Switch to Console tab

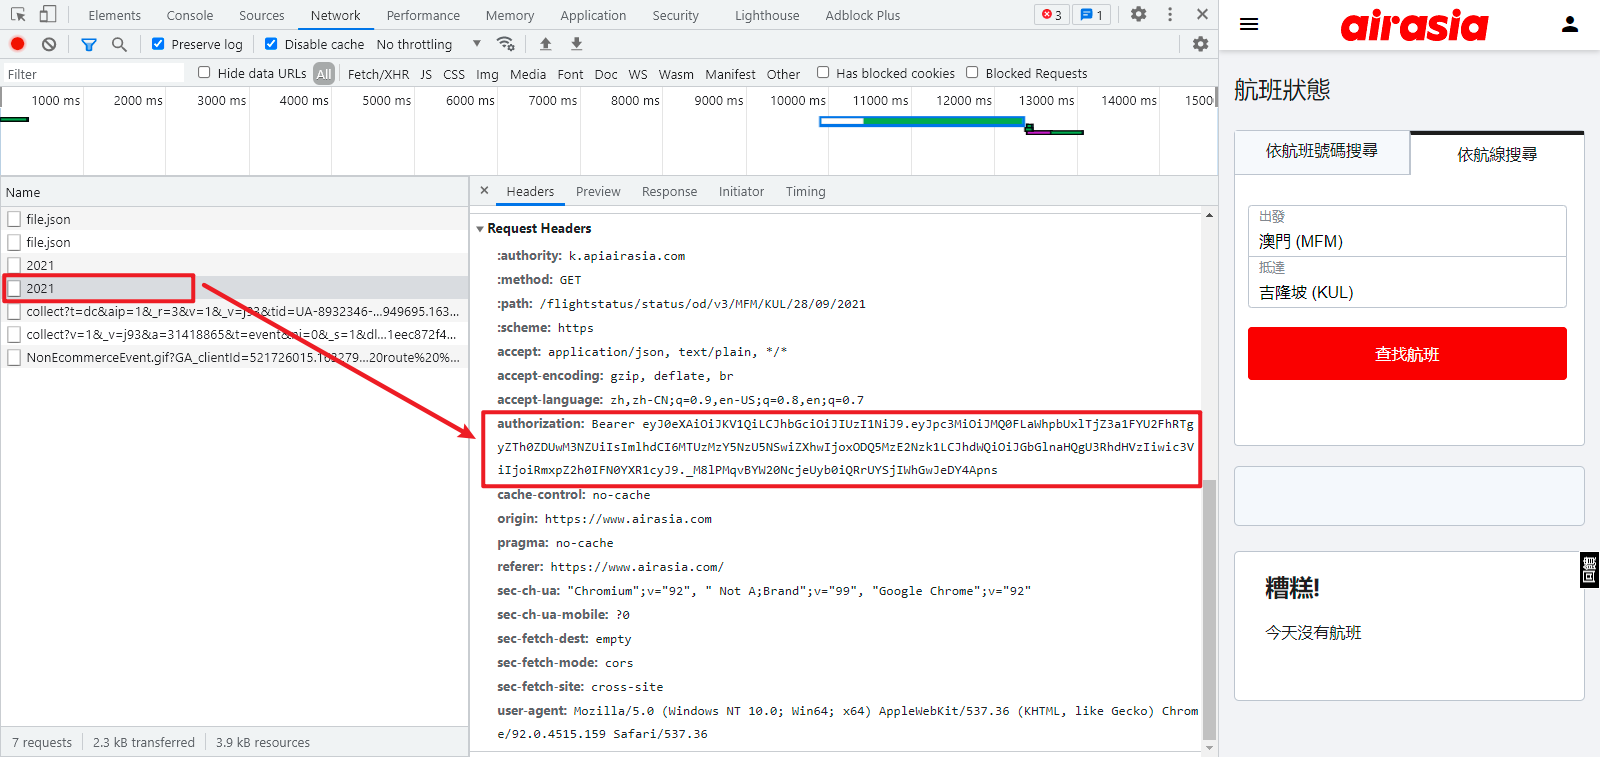pyautogui.click(x=190, y=15)
